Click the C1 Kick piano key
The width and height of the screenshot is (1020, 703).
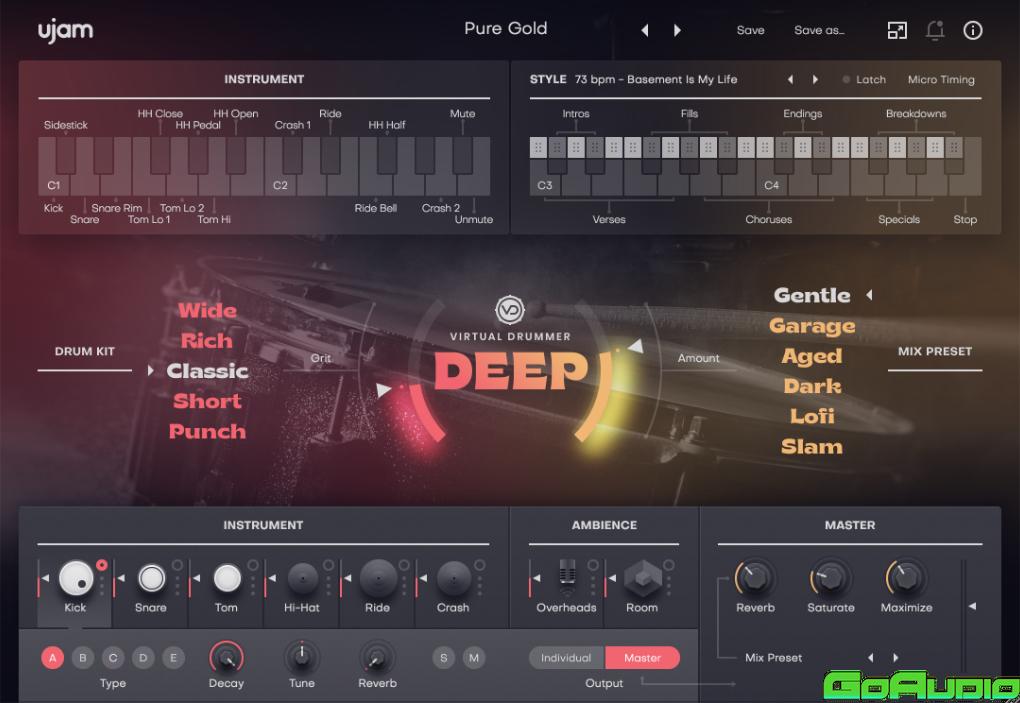click(54, 185)
